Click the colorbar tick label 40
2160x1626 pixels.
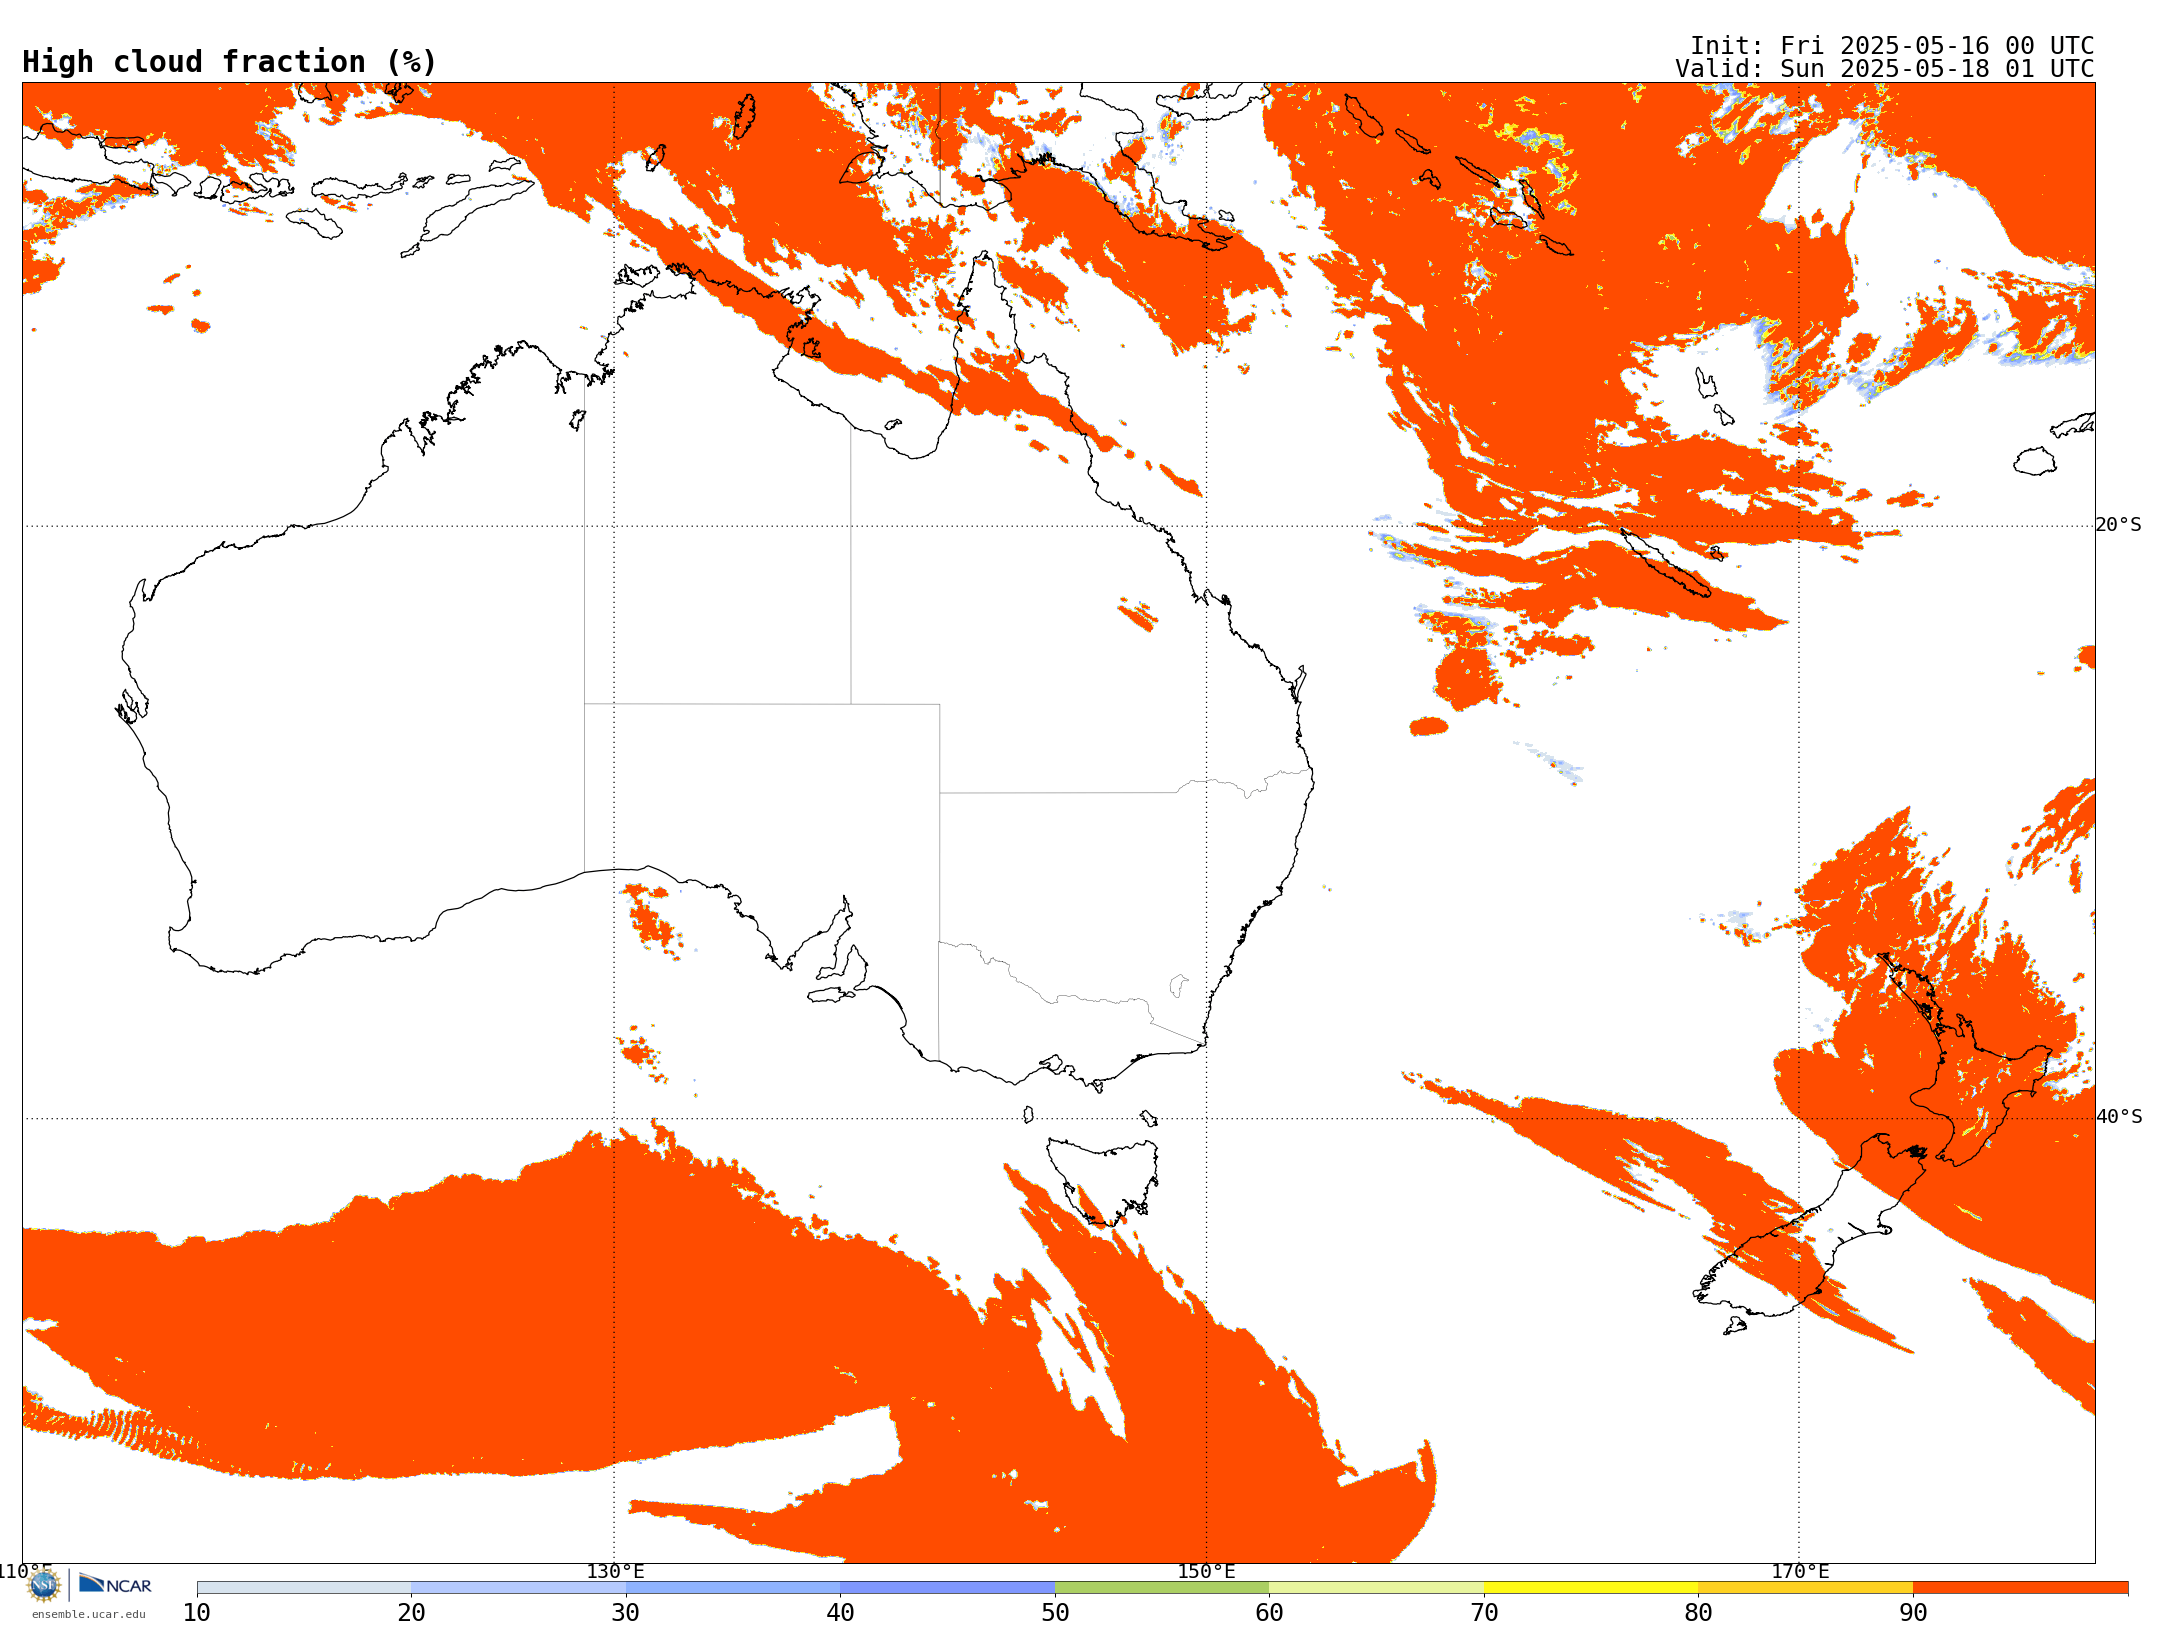840,1613
